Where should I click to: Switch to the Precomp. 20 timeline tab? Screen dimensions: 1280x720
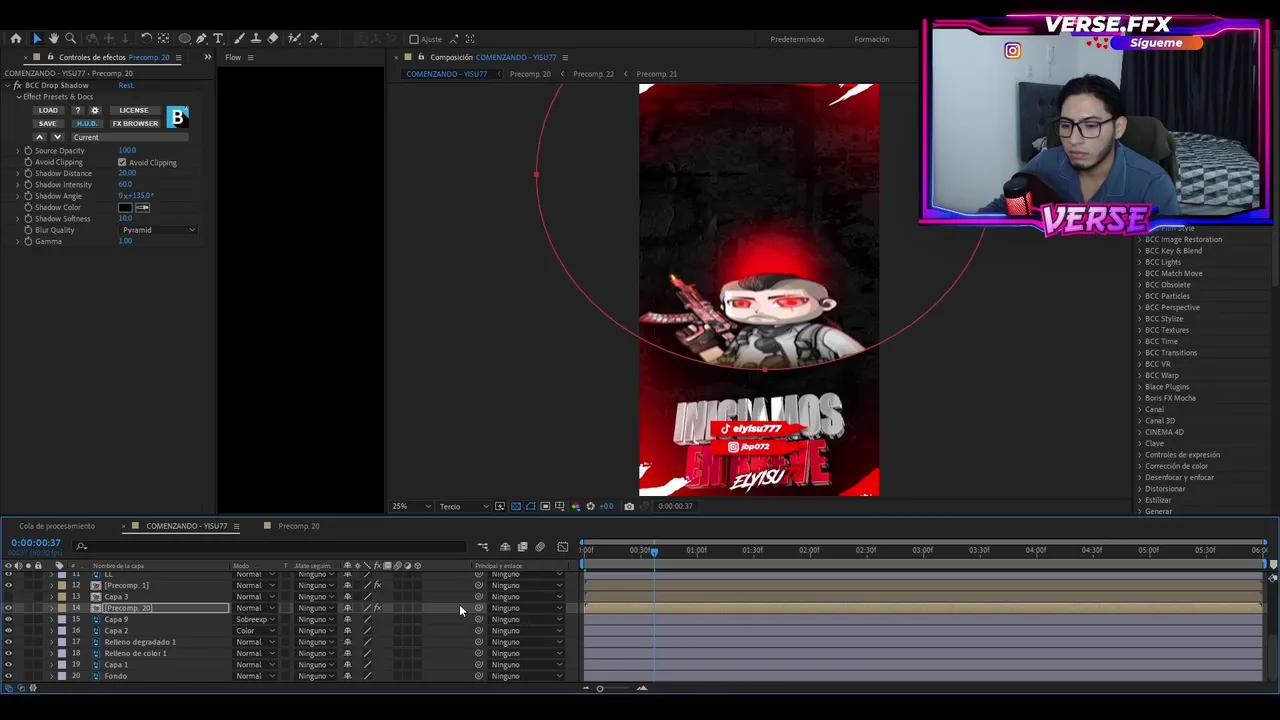pyautogui.click(x=299, y=526)
